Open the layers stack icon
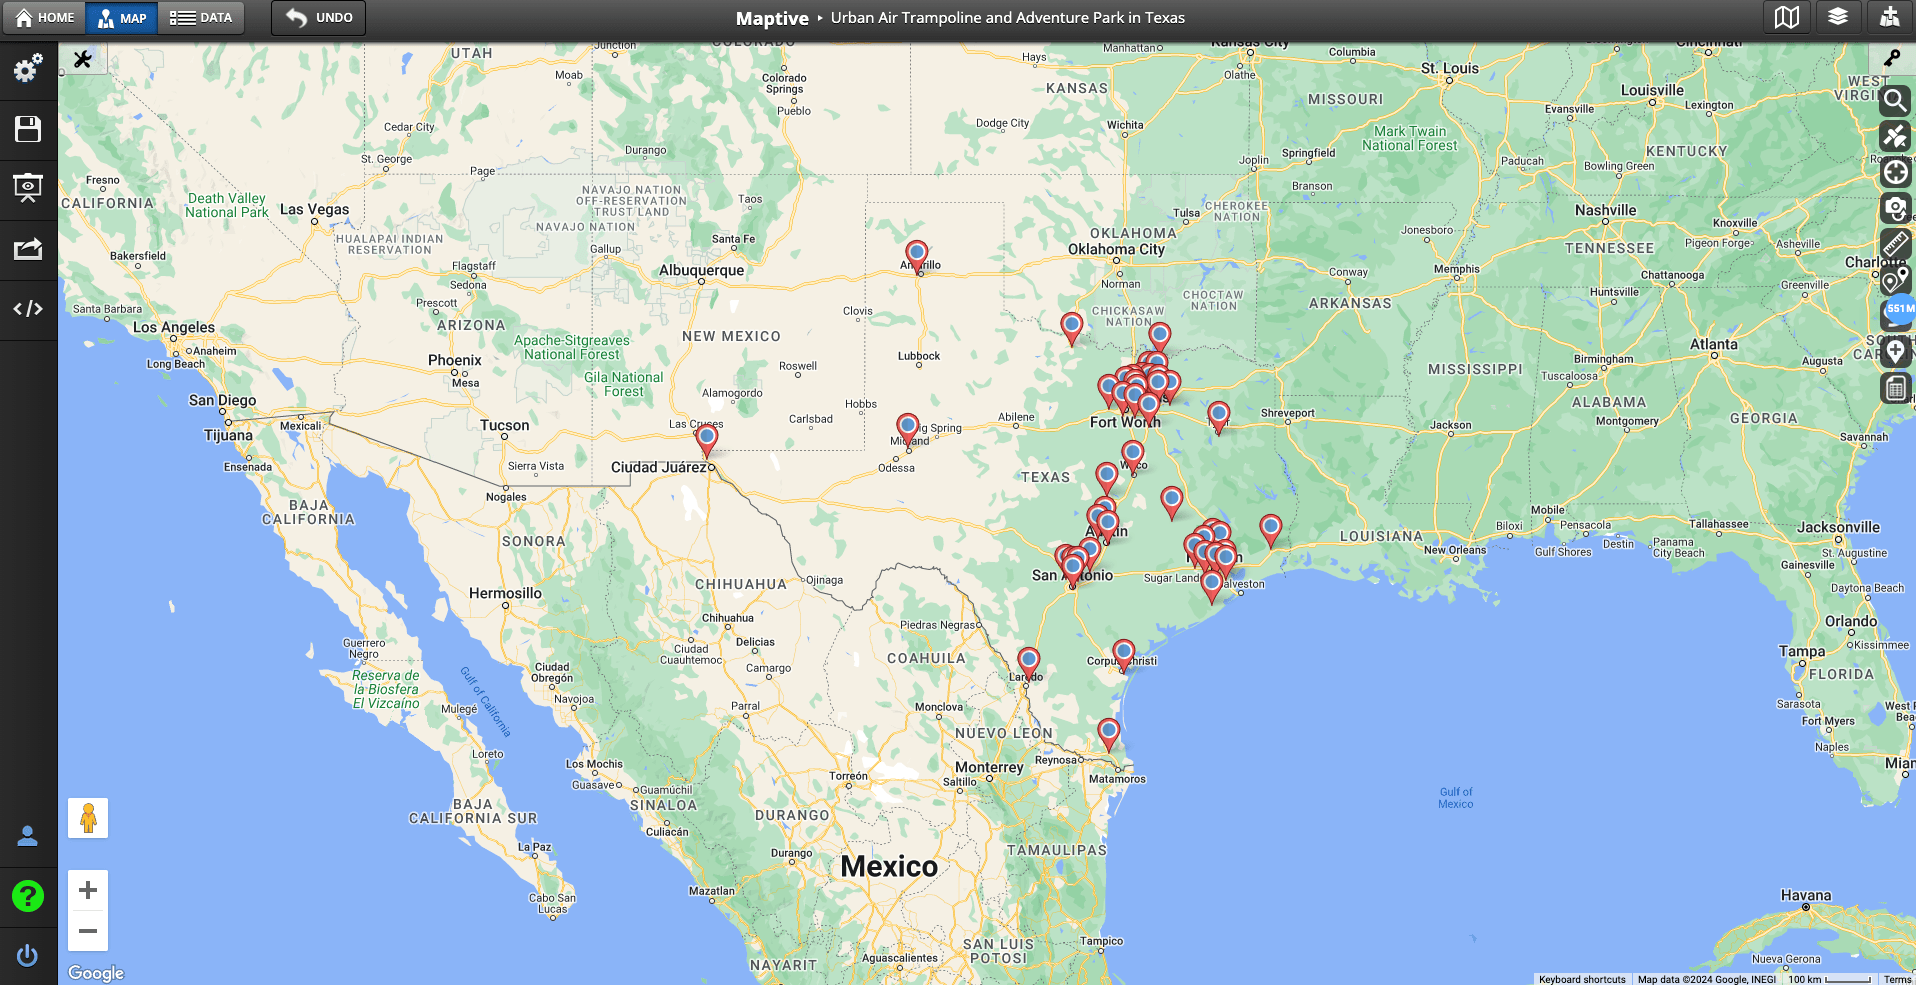 [x=1838, y=17]
